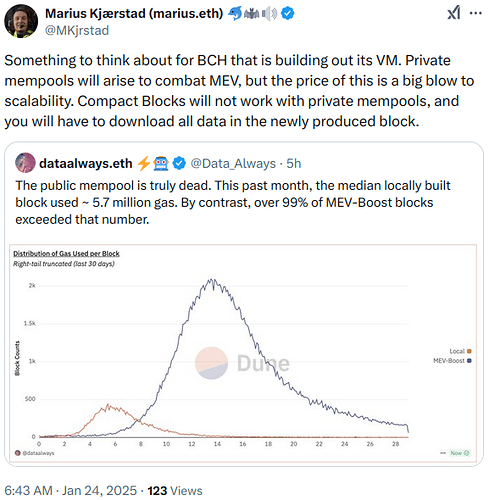This screenshot has height=500, width=488.
Task: Click Marius's blue verified badge
Action: 287,14
